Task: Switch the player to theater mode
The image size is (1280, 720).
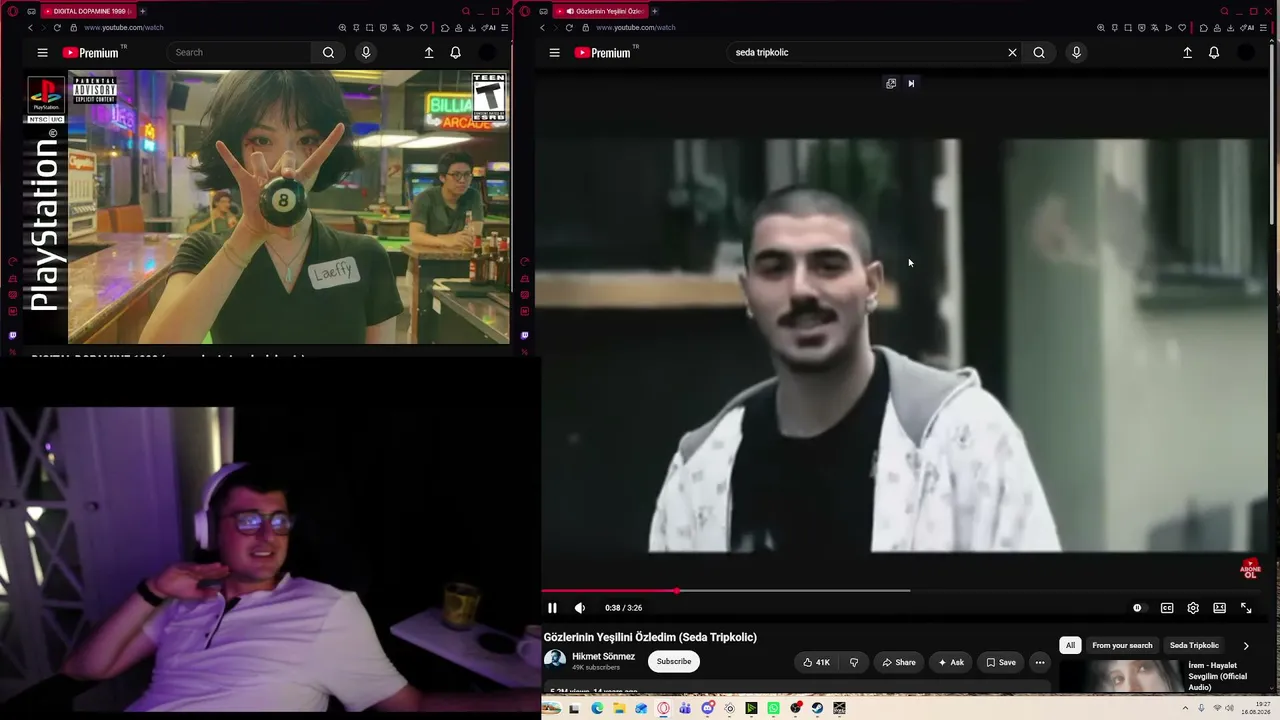Action: click(x=1220, y=608)
